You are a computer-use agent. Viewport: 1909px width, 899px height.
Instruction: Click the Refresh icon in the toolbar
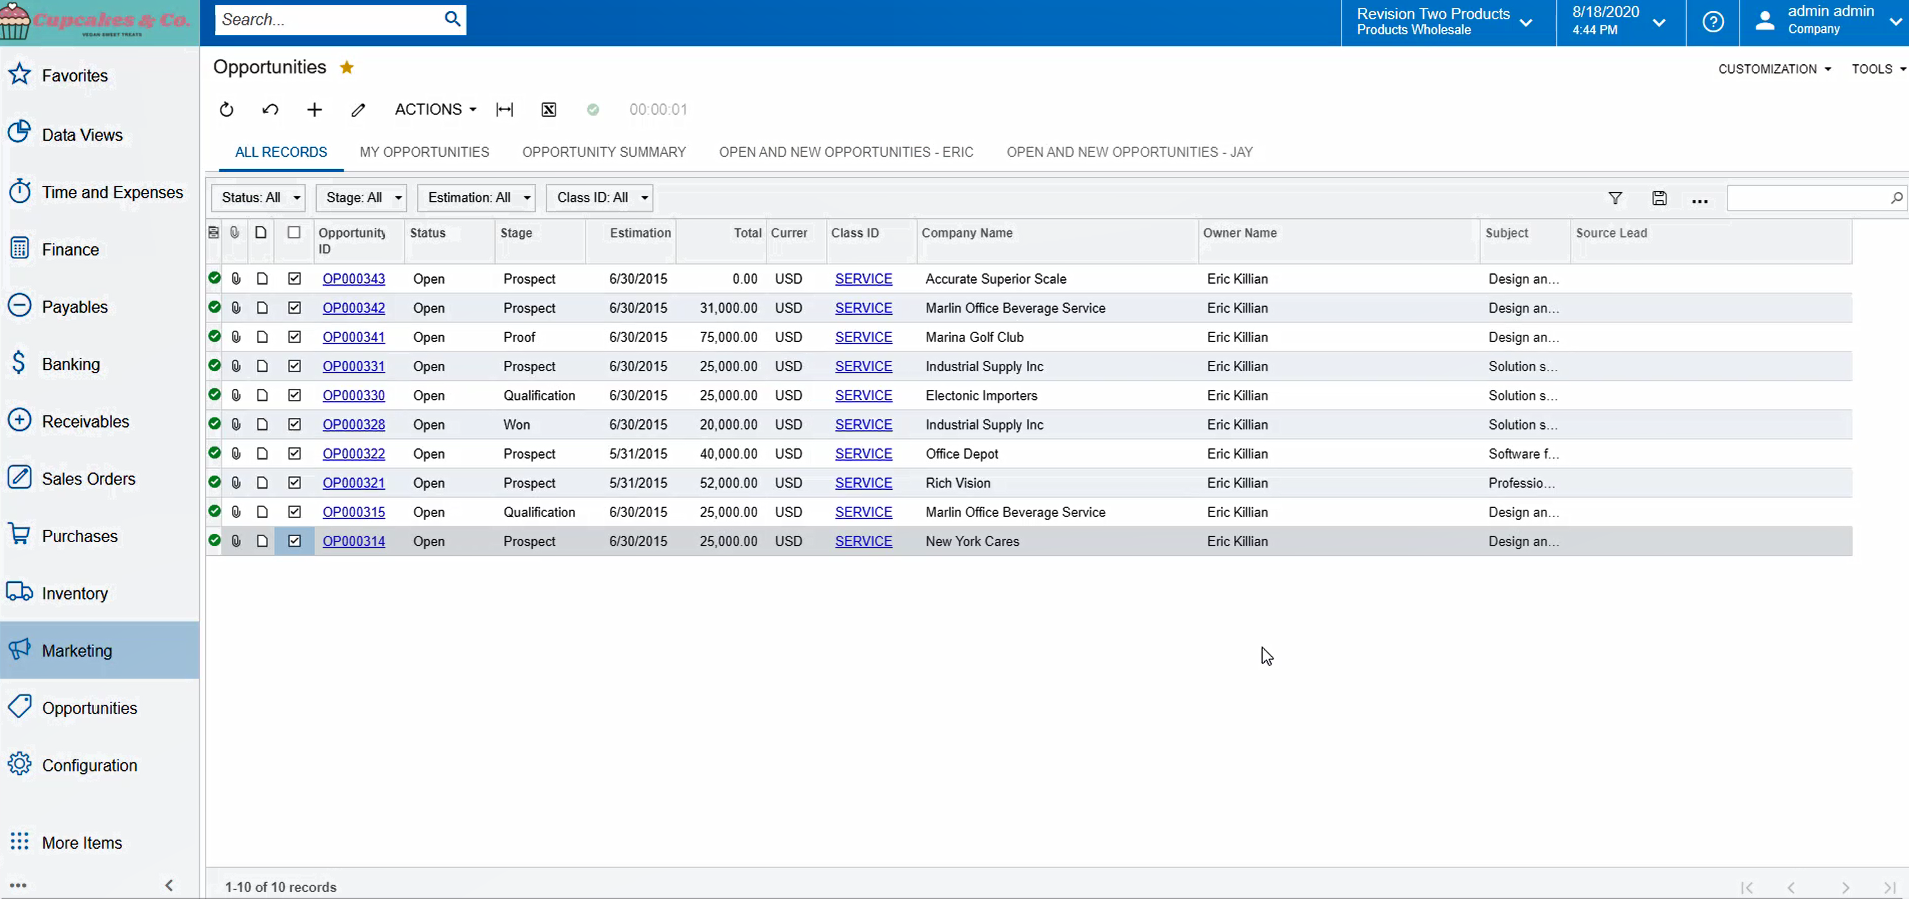click(x=227, y=110)
